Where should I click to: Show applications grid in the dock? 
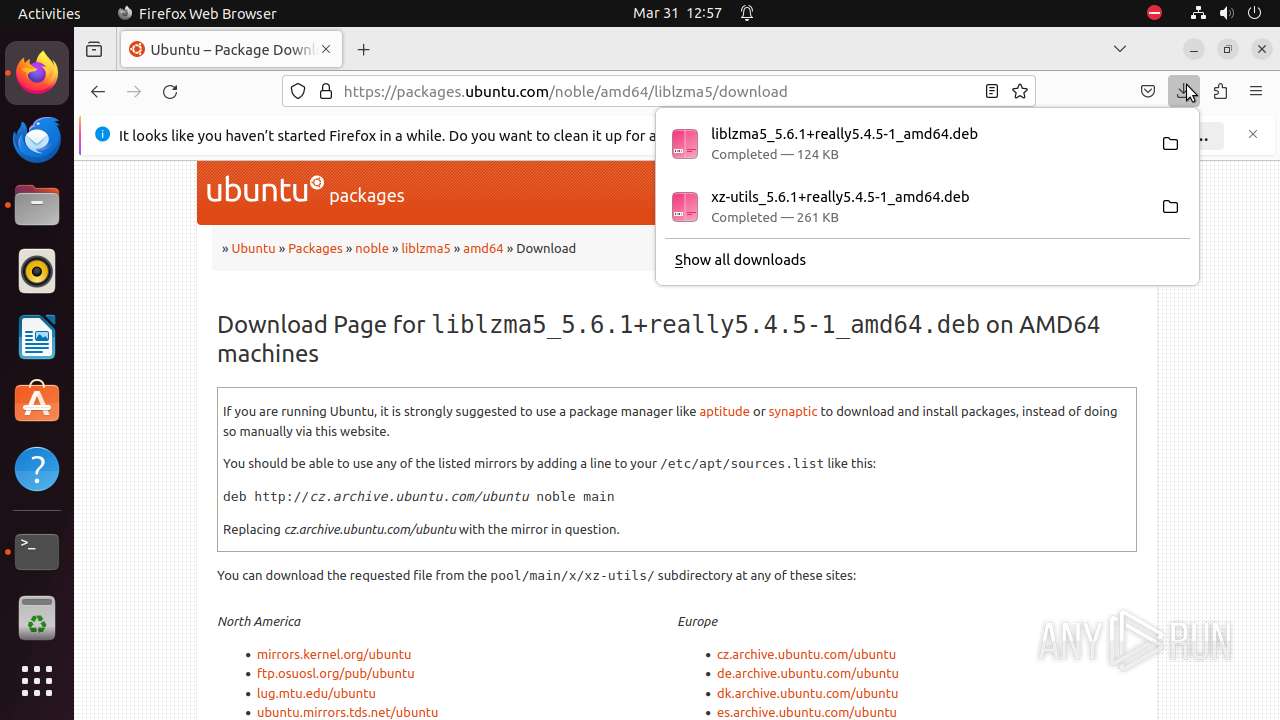[x=37, y=681]
